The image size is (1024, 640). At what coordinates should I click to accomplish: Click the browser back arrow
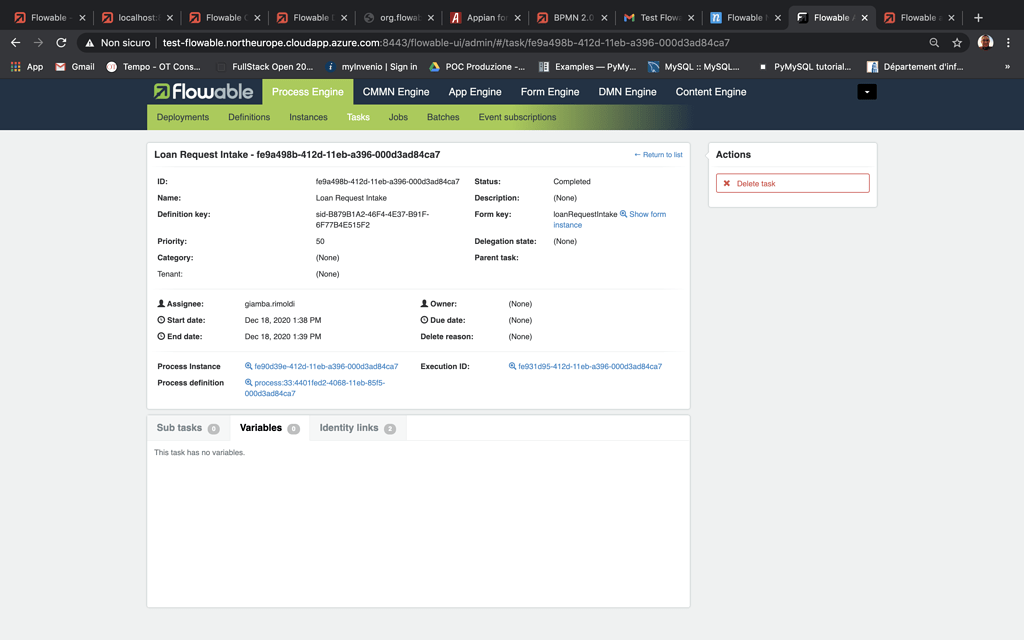[15, 43]
